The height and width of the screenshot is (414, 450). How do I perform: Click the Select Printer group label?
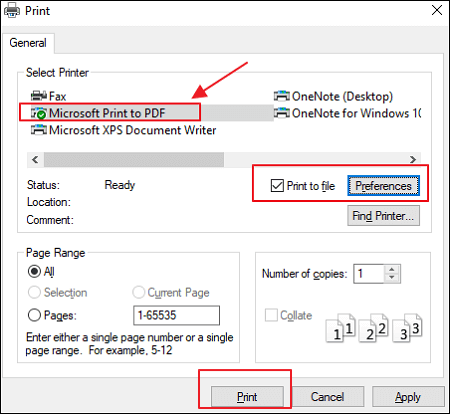57,72
